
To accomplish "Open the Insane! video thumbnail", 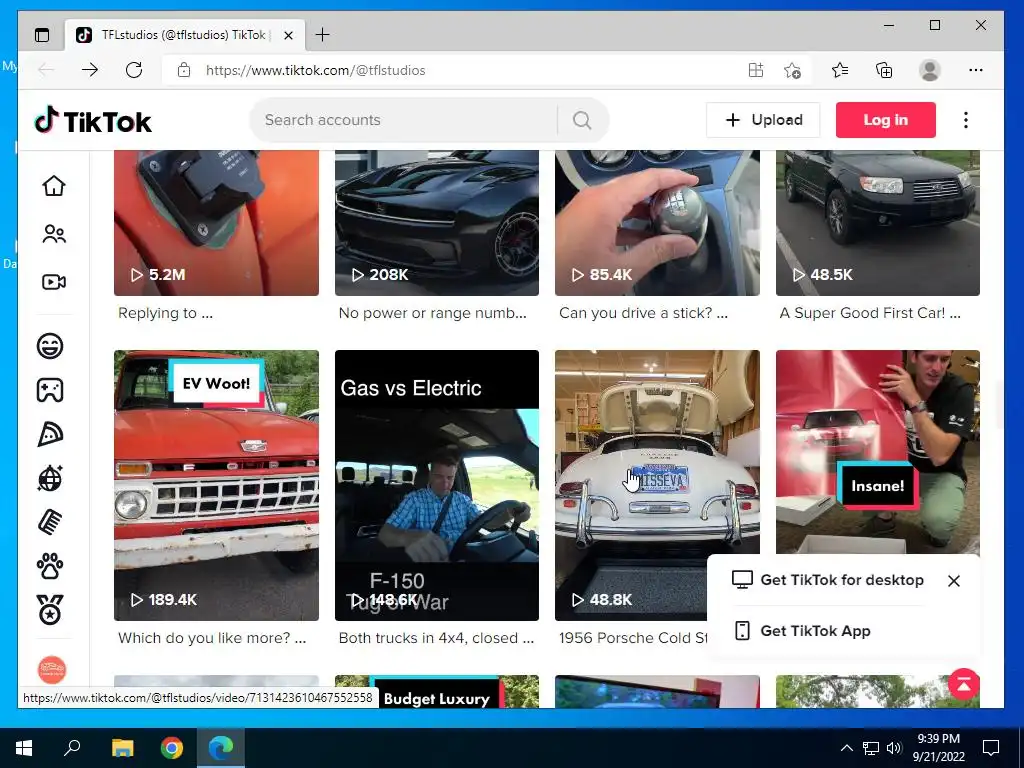I will pos(878,451).
